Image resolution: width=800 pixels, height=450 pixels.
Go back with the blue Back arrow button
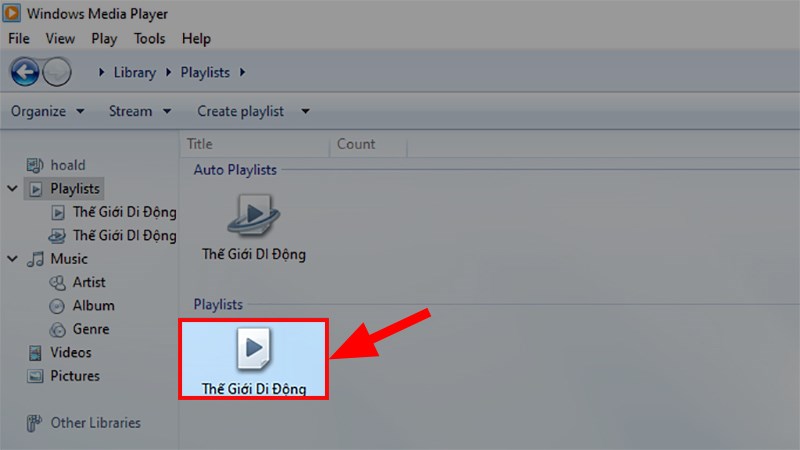pyautogui.click(x=24, y=72)
